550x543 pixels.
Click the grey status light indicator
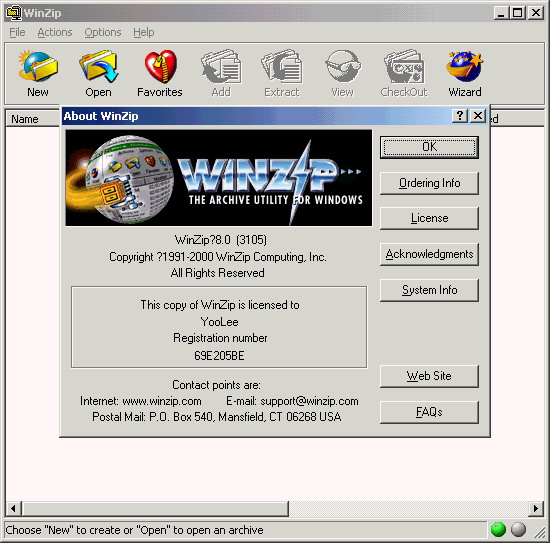(518, 529)
